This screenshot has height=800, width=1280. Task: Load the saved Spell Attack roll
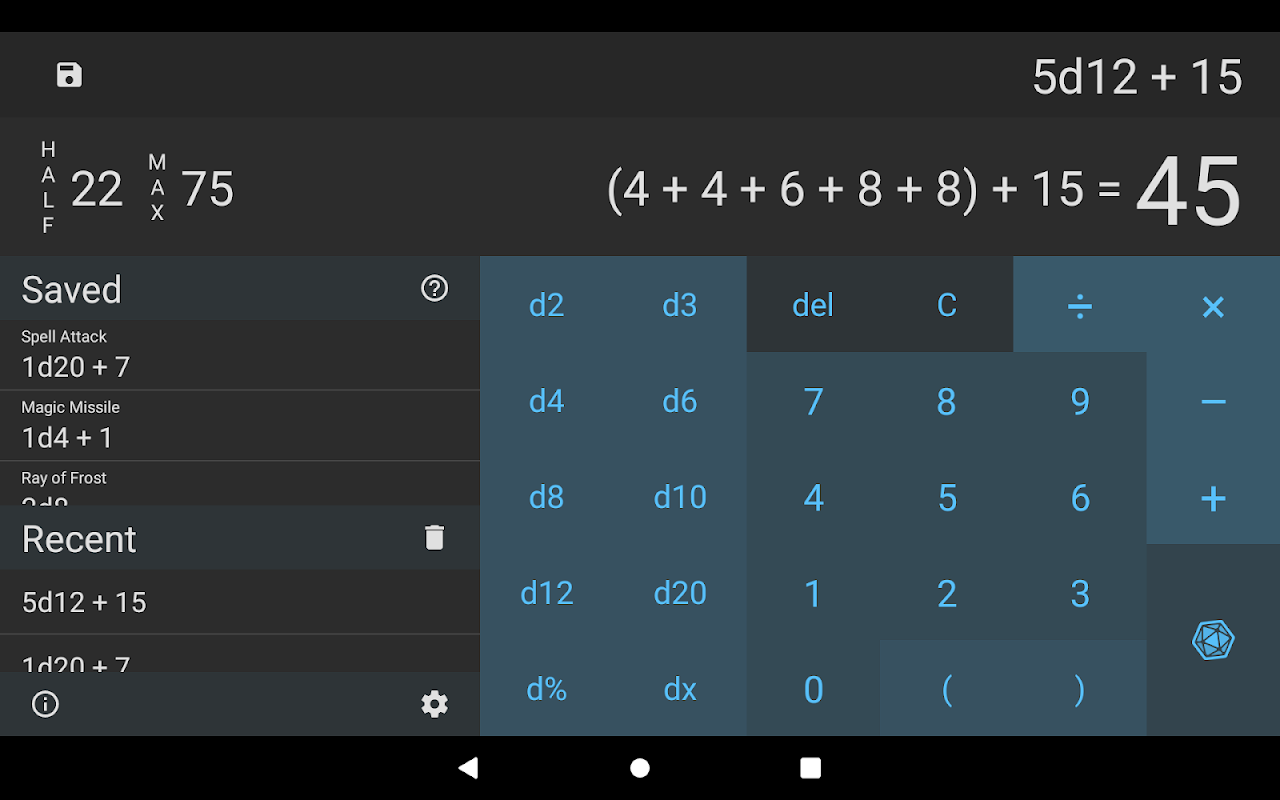click(240, 355)
